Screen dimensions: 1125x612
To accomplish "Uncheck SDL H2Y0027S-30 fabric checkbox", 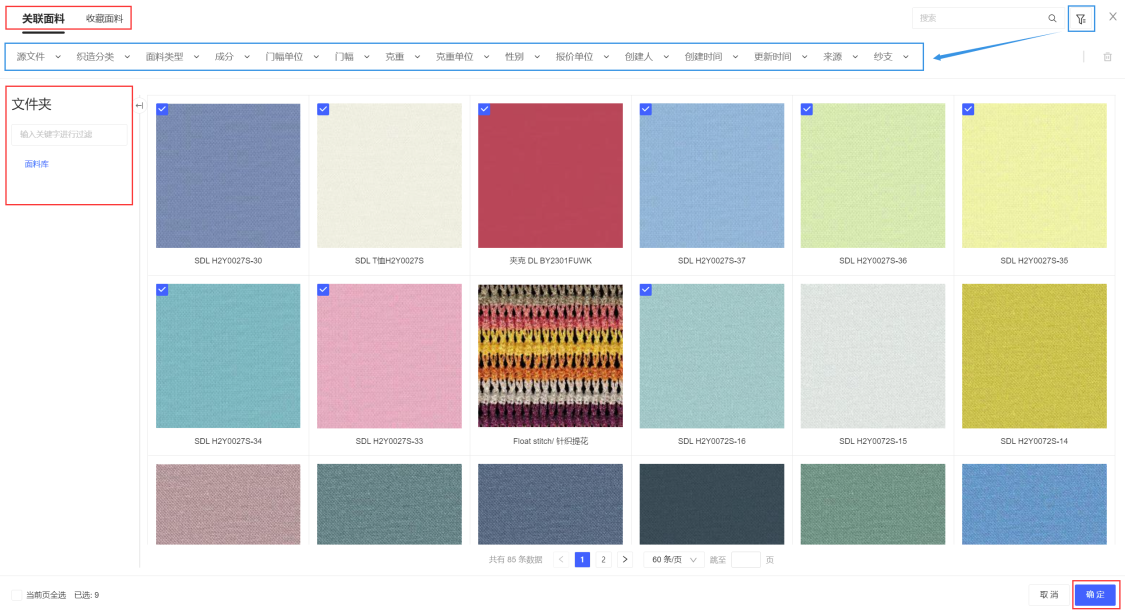I will coord(162,109).
